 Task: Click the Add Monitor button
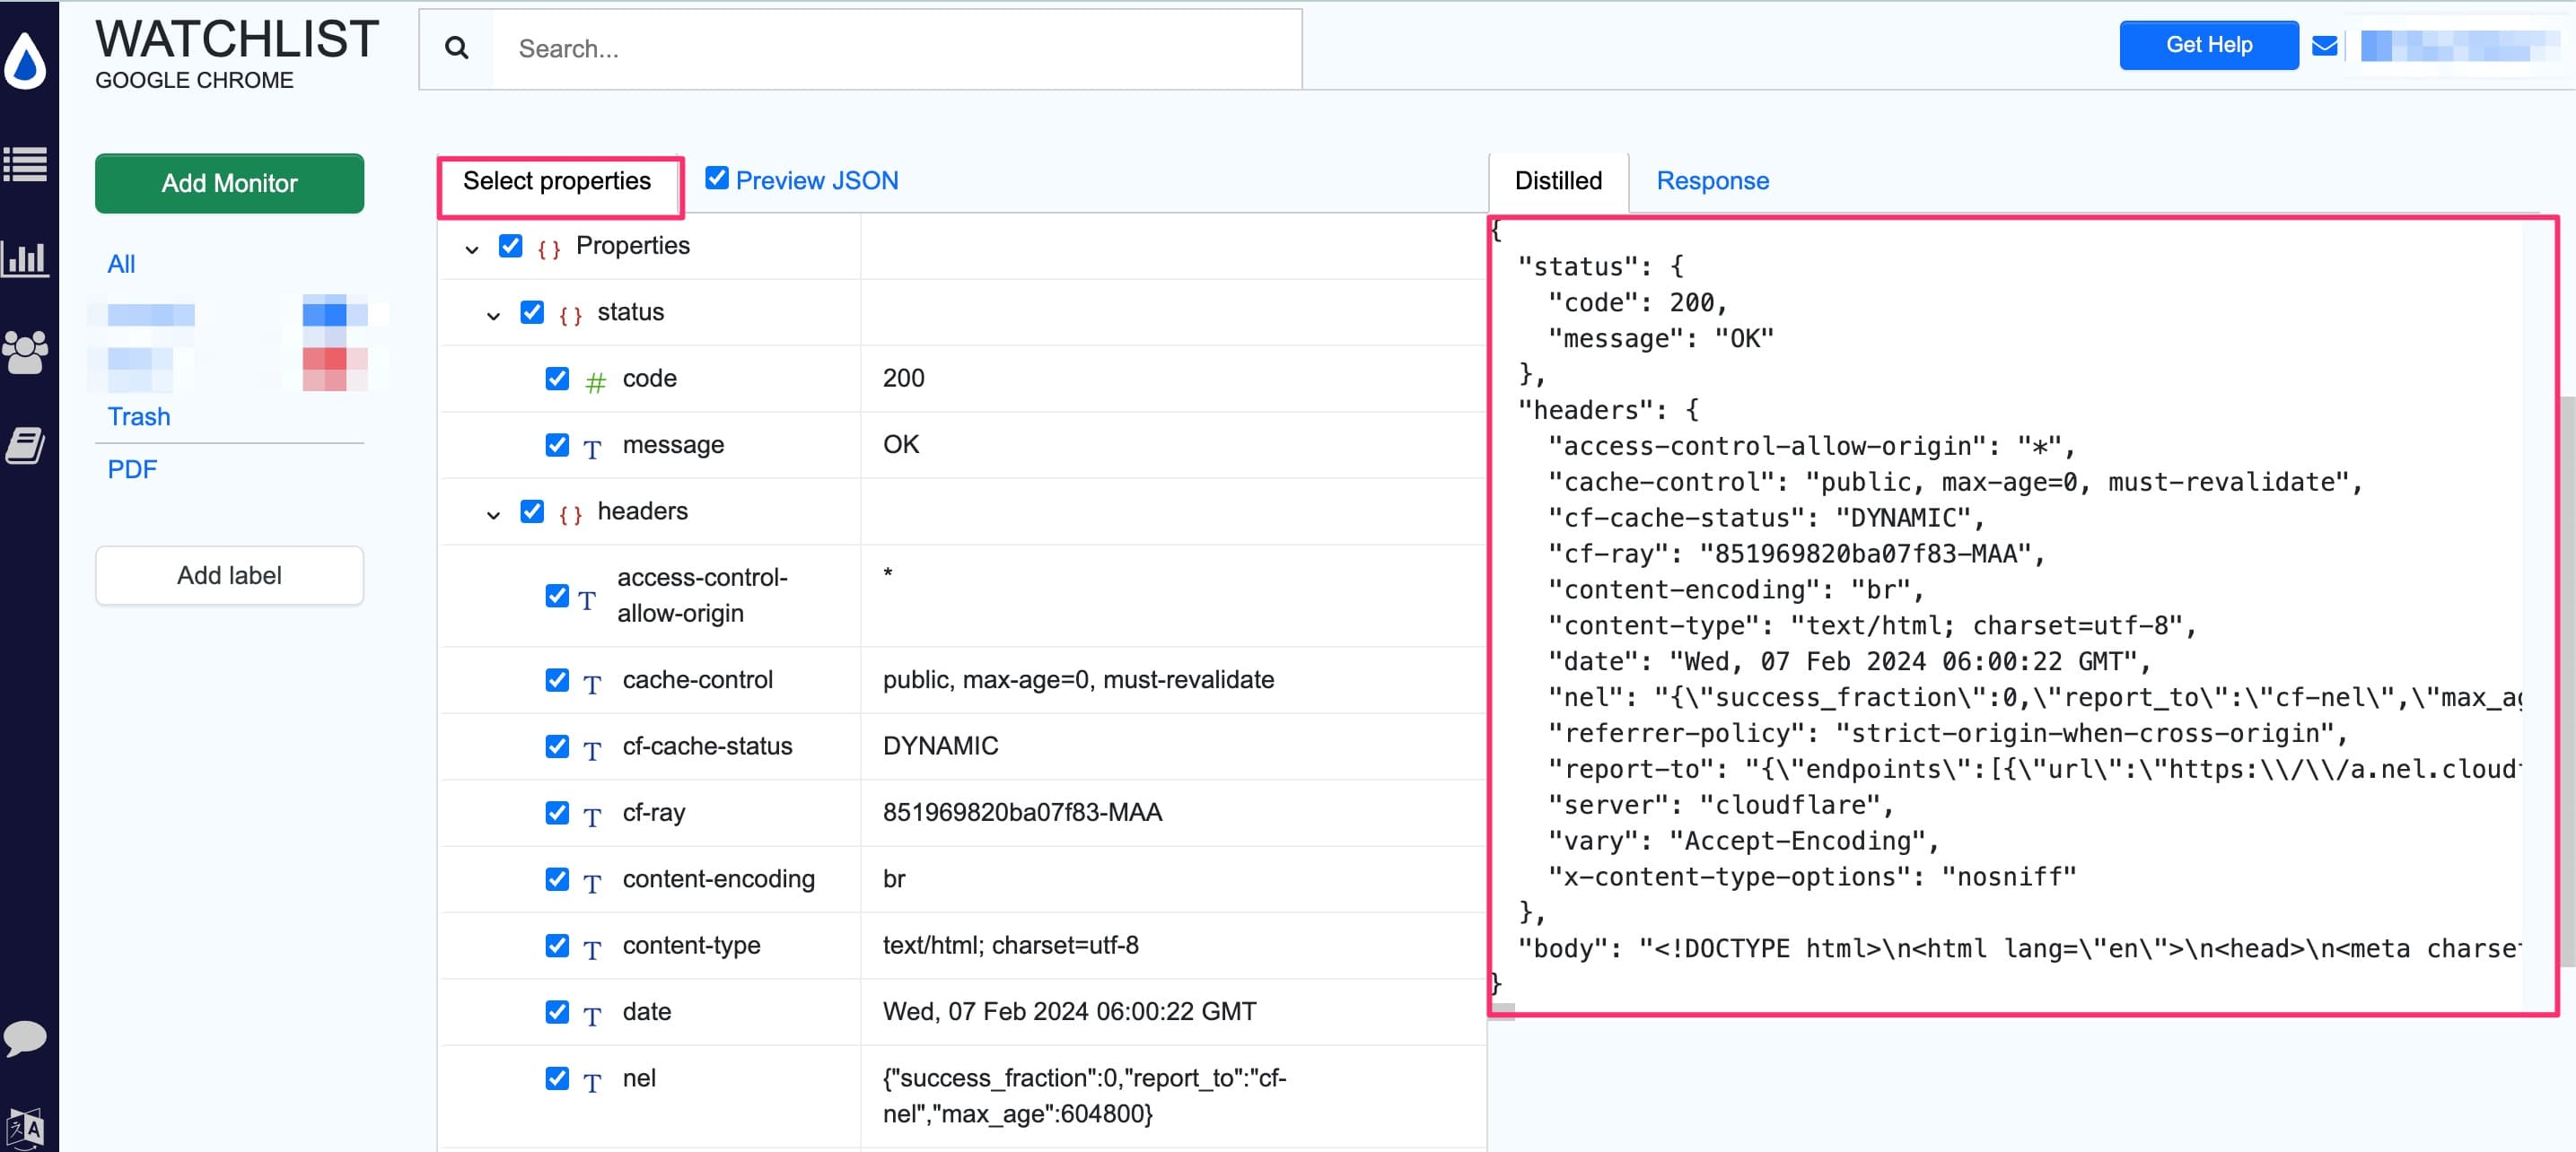pos(230,182)
